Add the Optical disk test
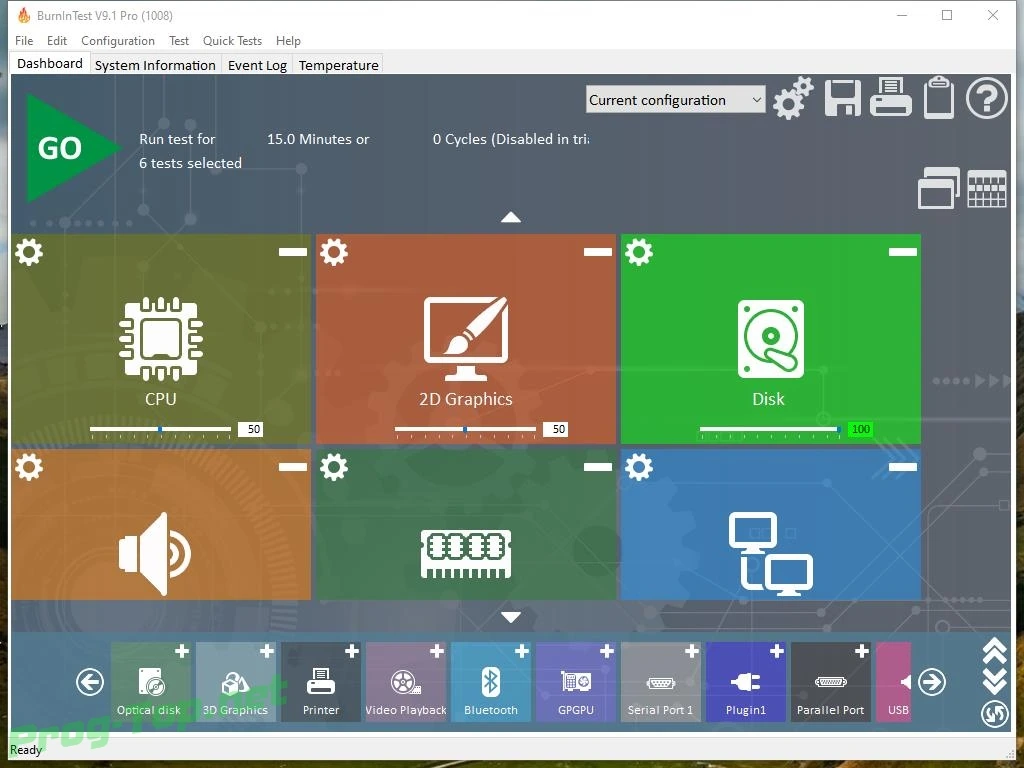1024x768 pixels. 182,651
